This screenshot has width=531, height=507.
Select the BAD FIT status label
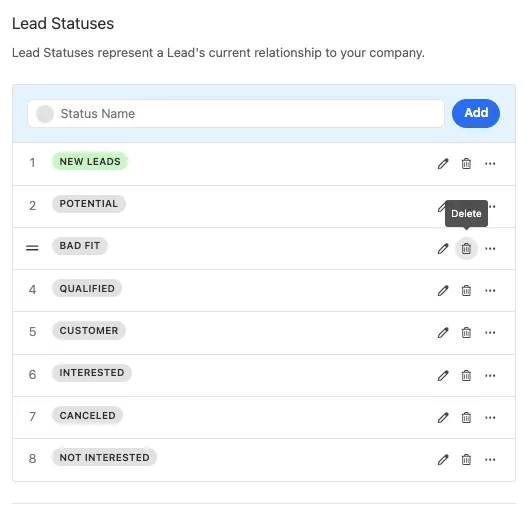tap(80, 246)
